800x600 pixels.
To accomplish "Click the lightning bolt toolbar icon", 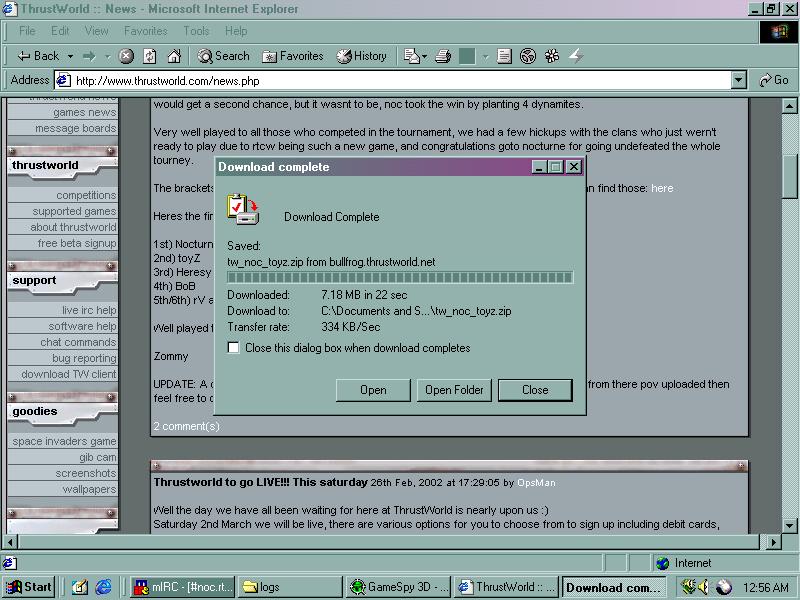I will coord(576,56).
